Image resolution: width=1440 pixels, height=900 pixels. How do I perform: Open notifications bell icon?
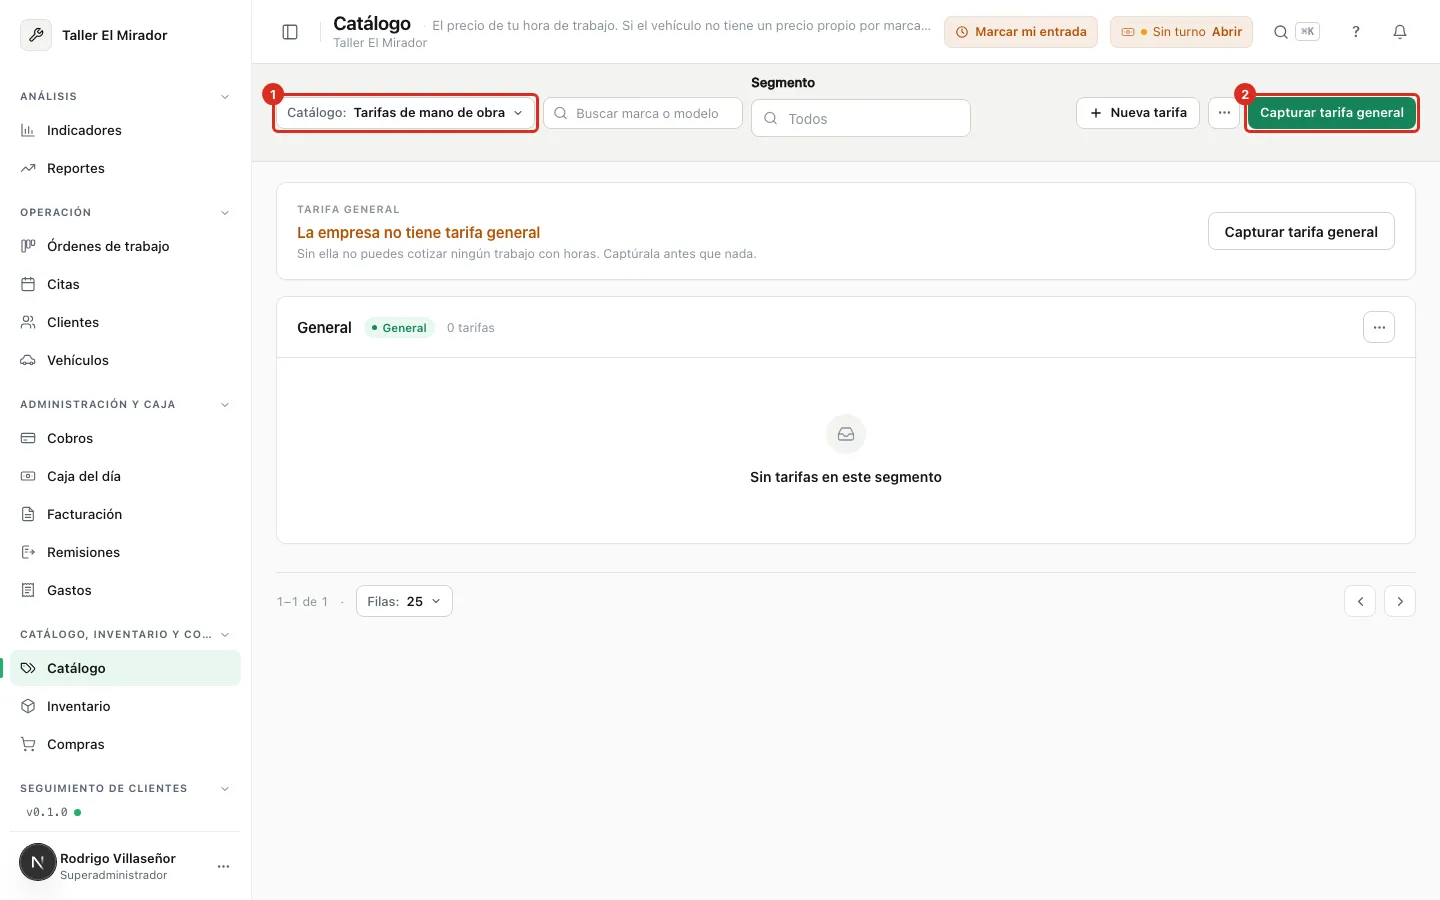(x=1400, y=32)
